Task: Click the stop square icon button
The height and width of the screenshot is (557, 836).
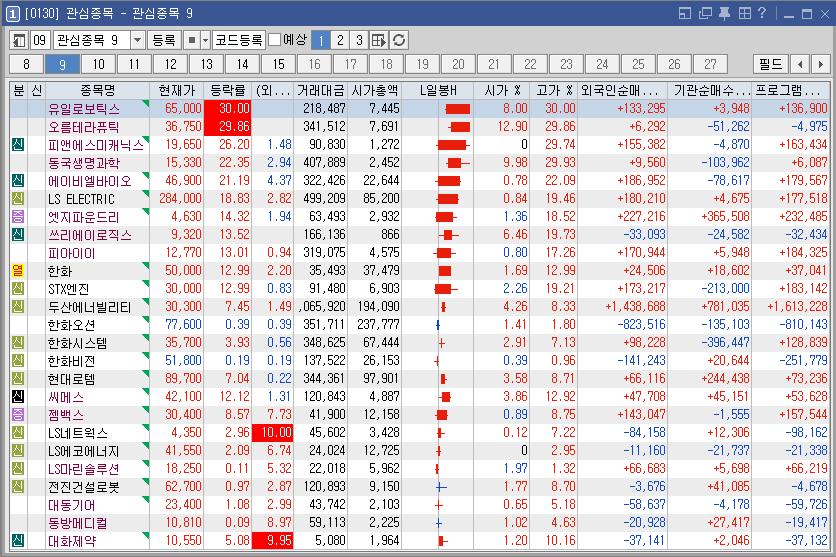Action: pos(192,40)
